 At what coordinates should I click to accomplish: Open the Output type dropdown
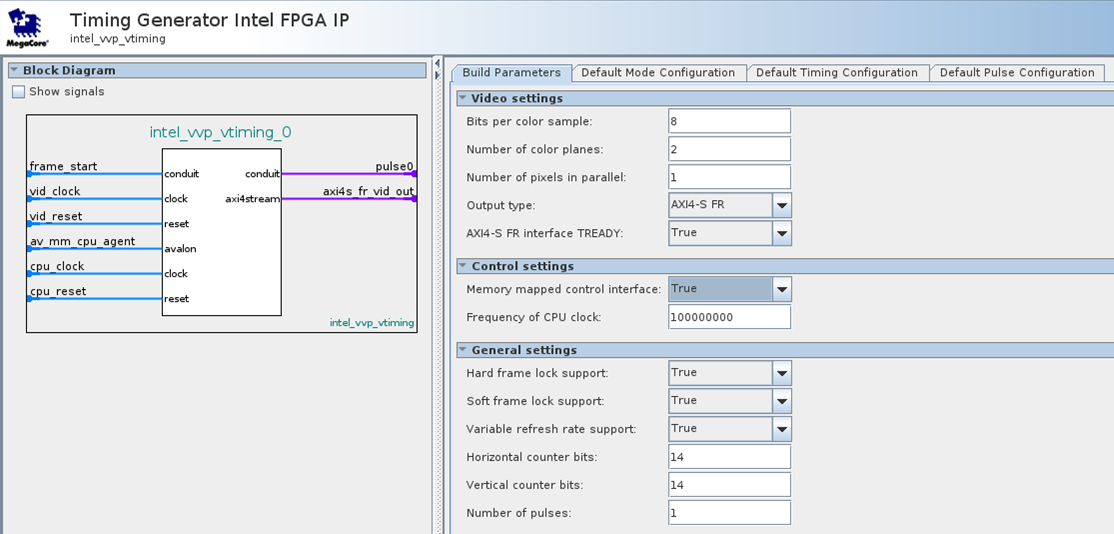pyautogui.click(x=781, y=206)
